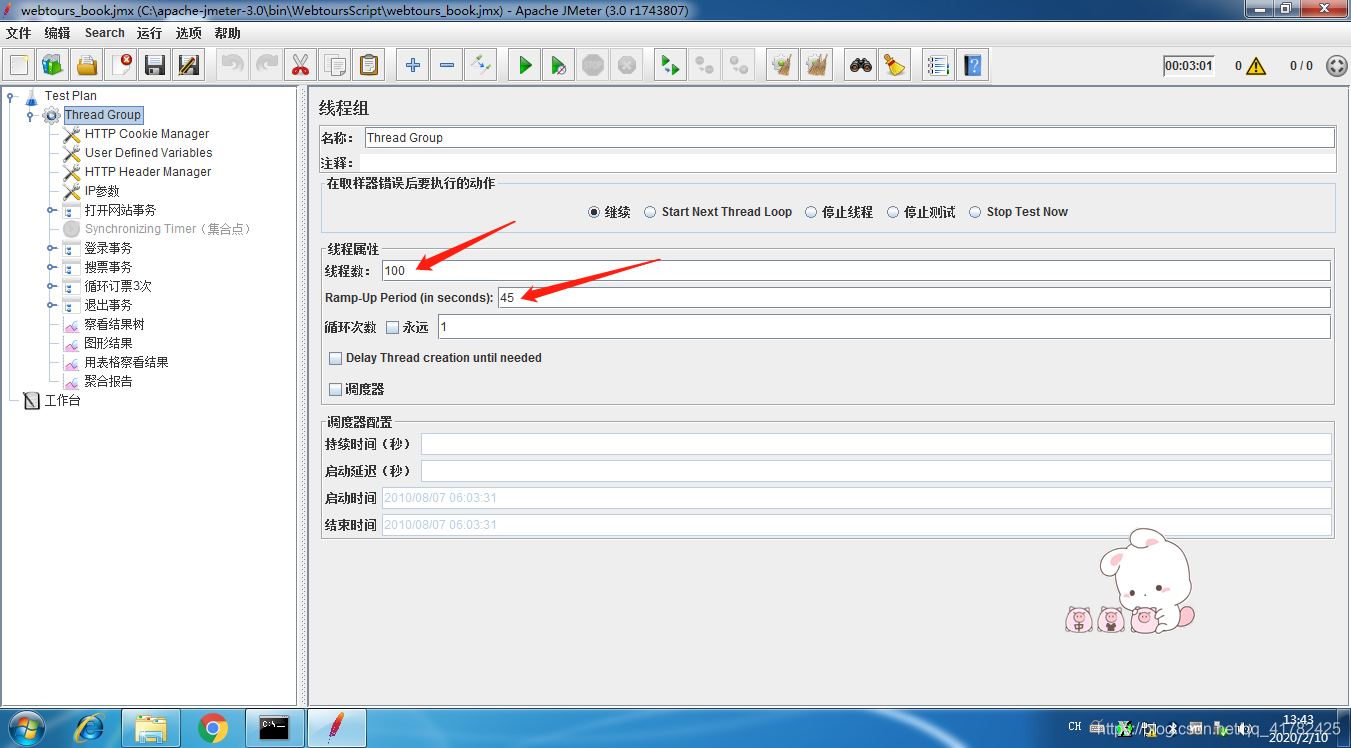Select the 继续 radio button
Screen dimensions: 1351x748
(x=594, y=212)
